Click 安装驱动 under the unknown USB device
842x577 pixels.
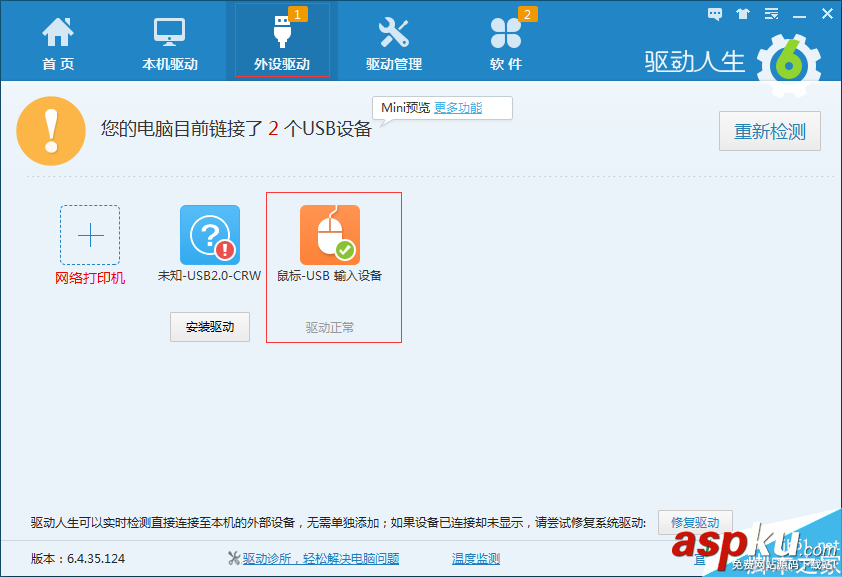[209, 326]
